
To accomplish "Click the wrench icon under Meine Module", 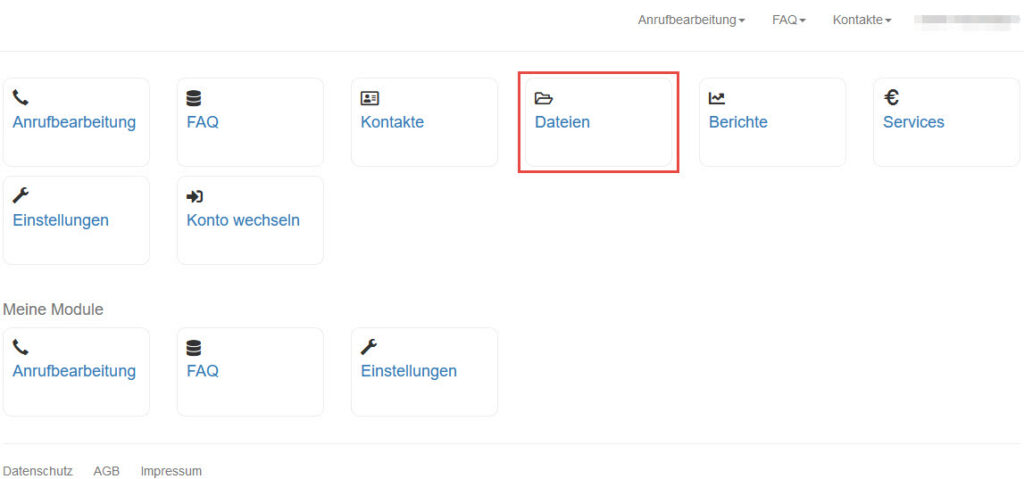I will click(368, 347).
